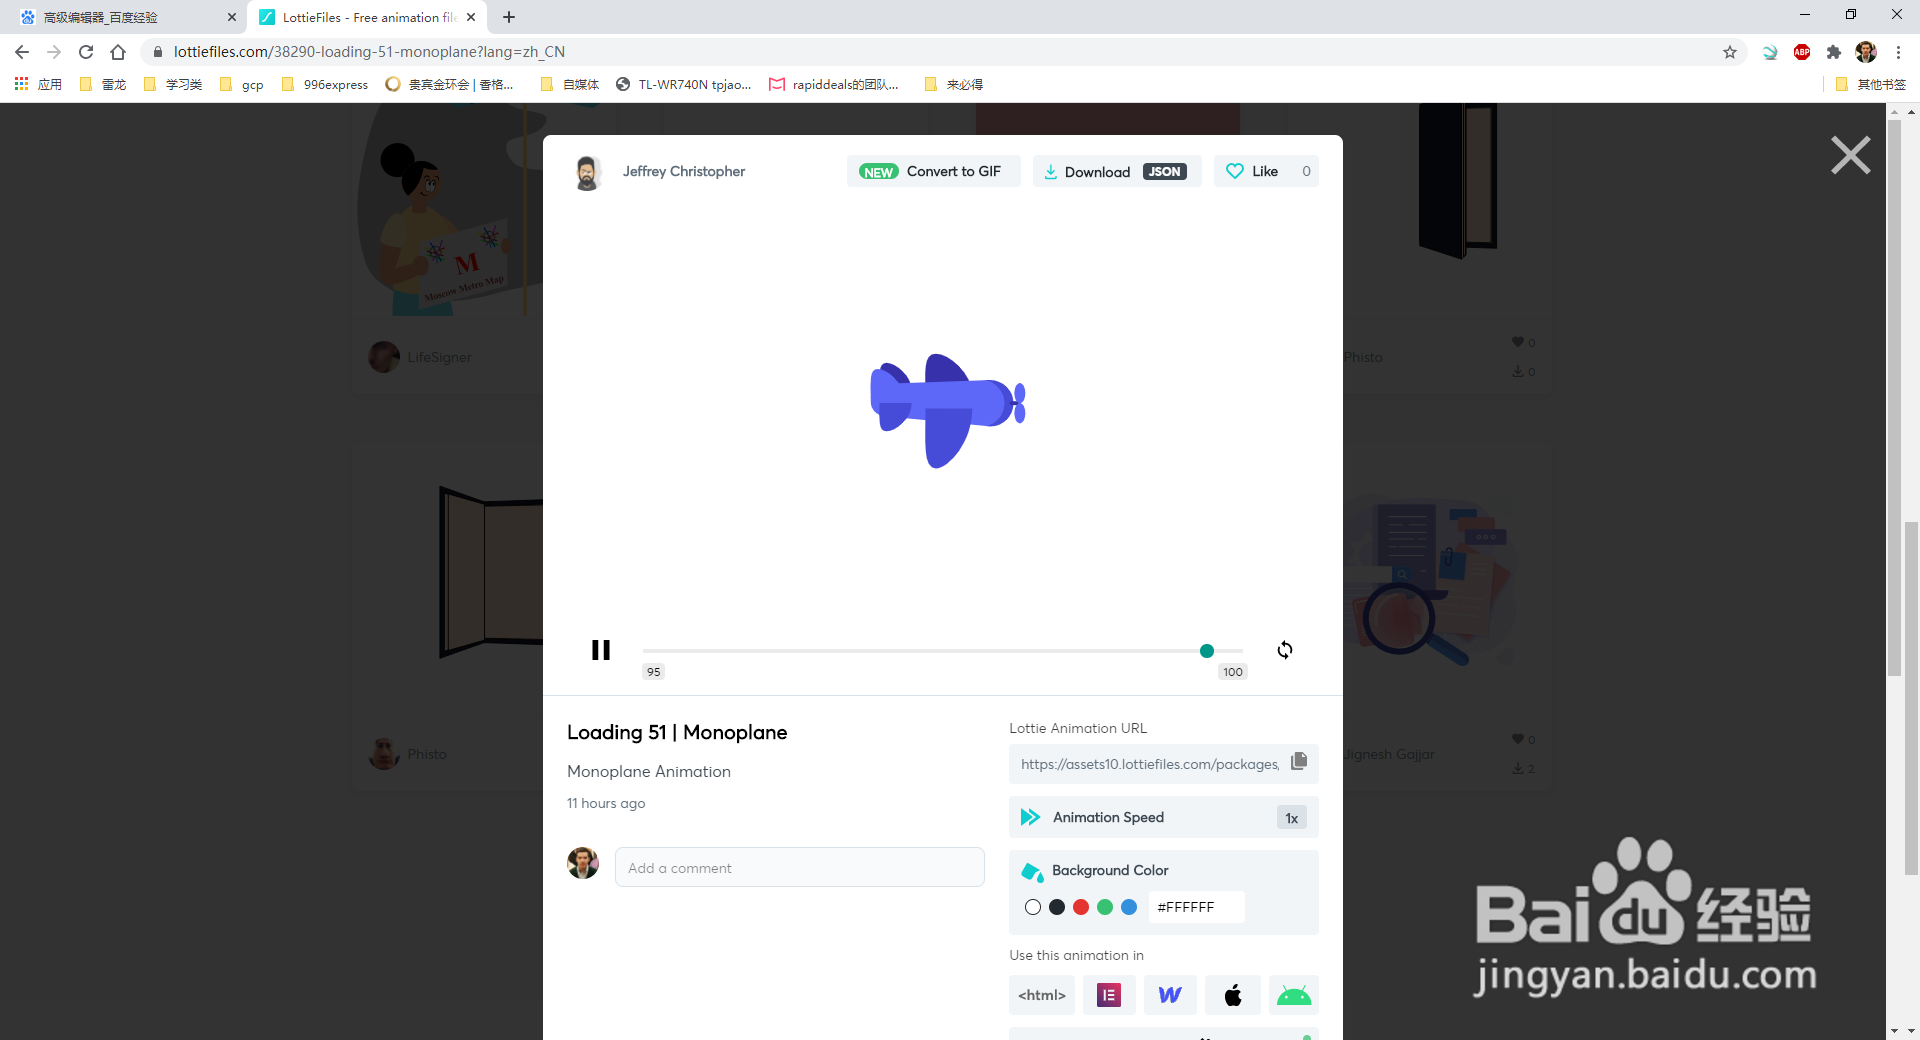Bookmark this page with the star
Screen dimensions: 1920x1040
(1730, 52)
